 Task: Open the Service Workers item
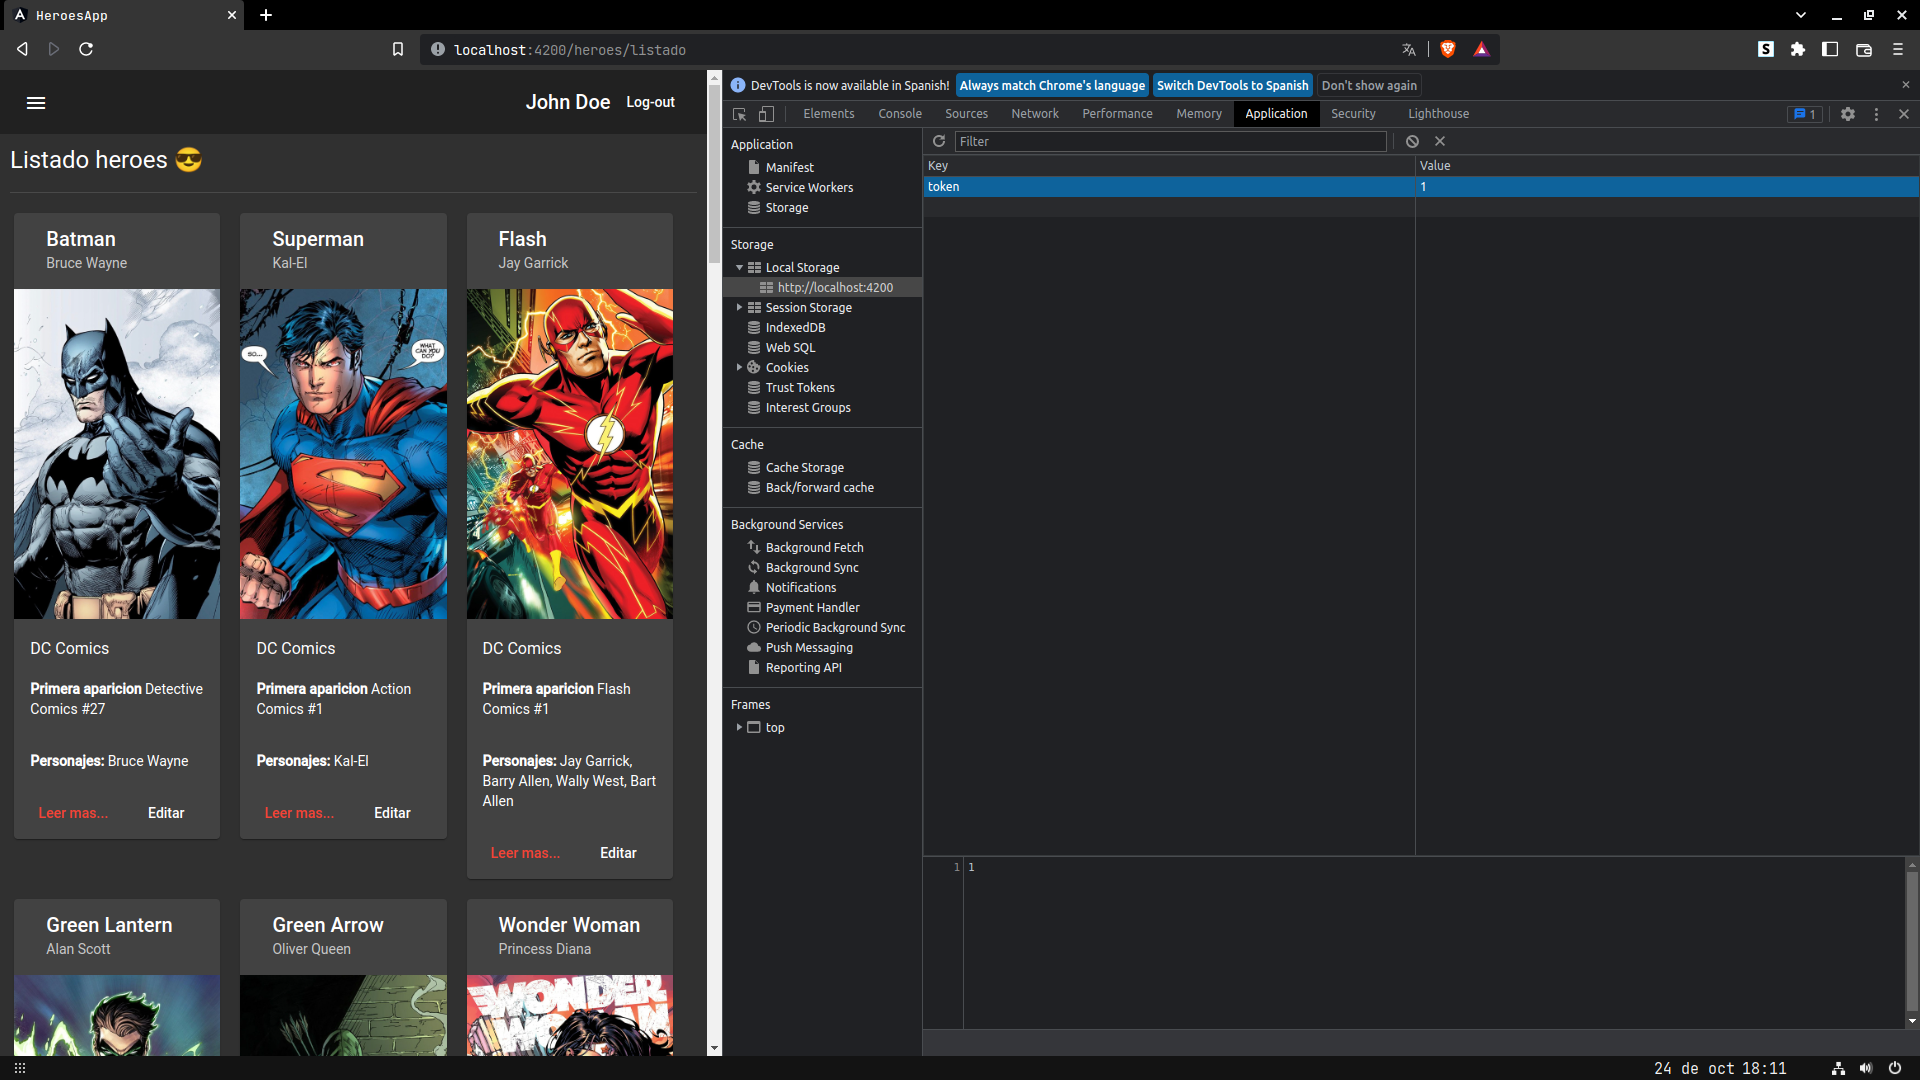(809, 187)
